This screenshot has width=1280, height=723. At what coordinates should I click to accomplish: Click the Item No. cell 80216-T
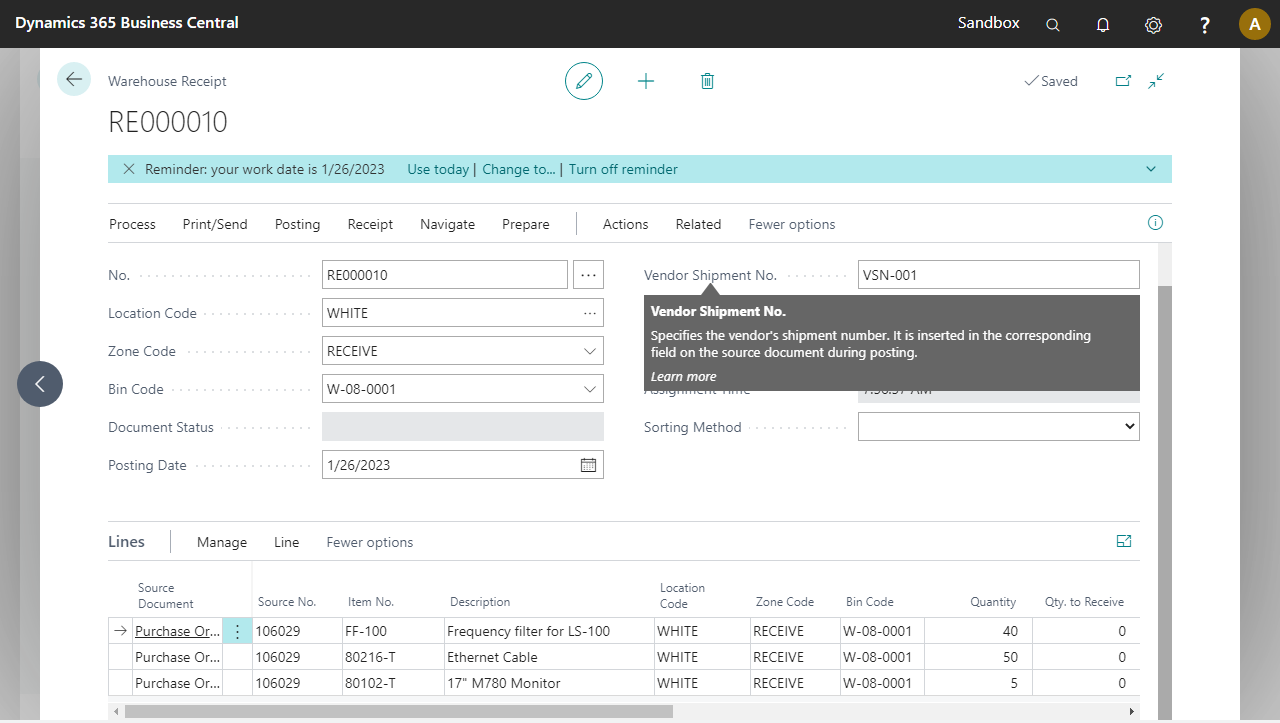click(x=392, y=657)
